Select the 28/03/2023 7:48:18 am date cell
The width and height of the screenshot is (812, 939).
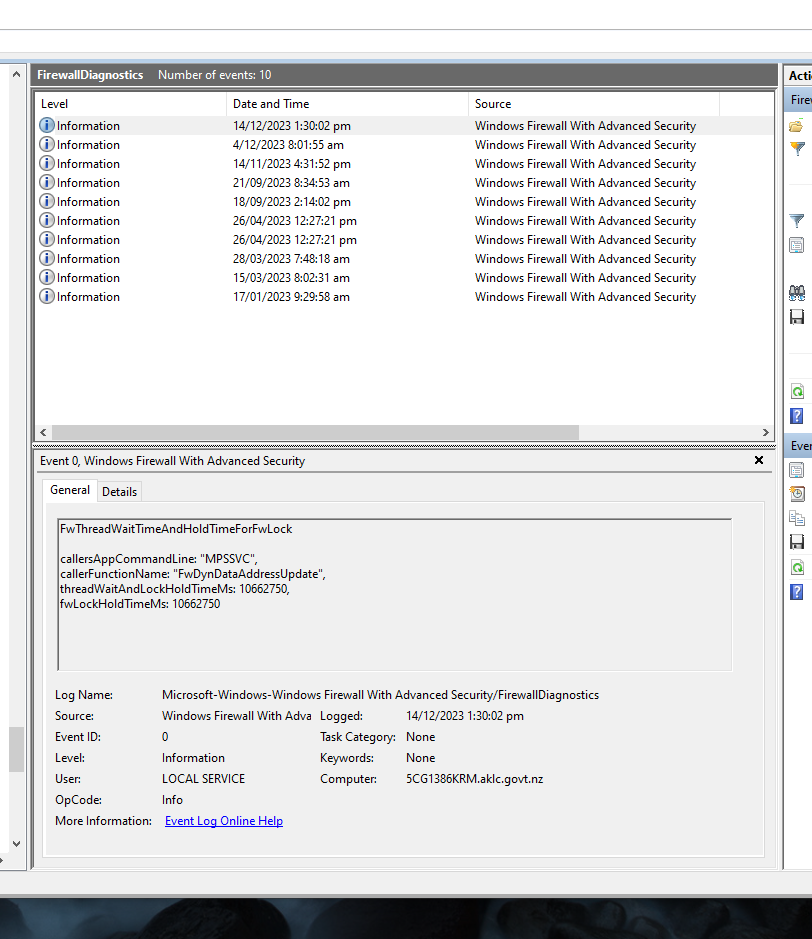point(291,259)
